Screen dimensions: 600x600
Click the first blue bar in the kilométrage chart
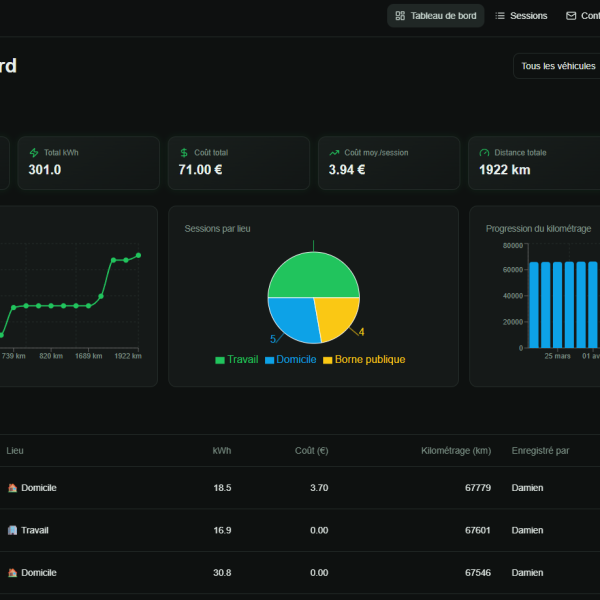534,305
